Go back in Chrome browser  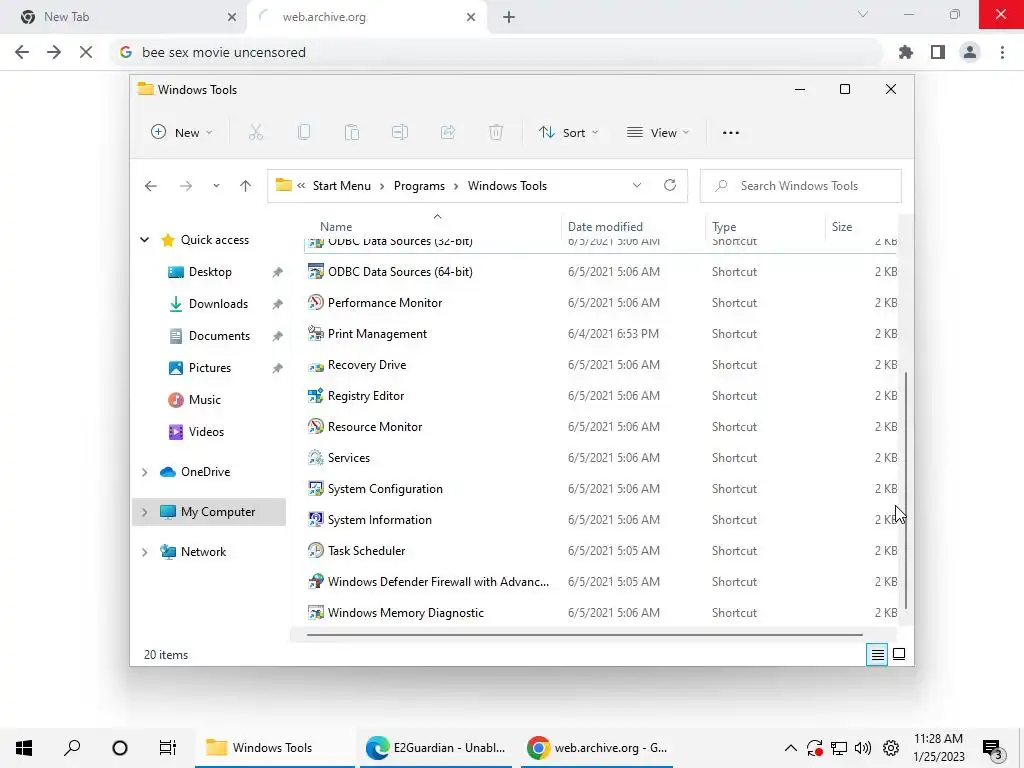coord(22,52)
